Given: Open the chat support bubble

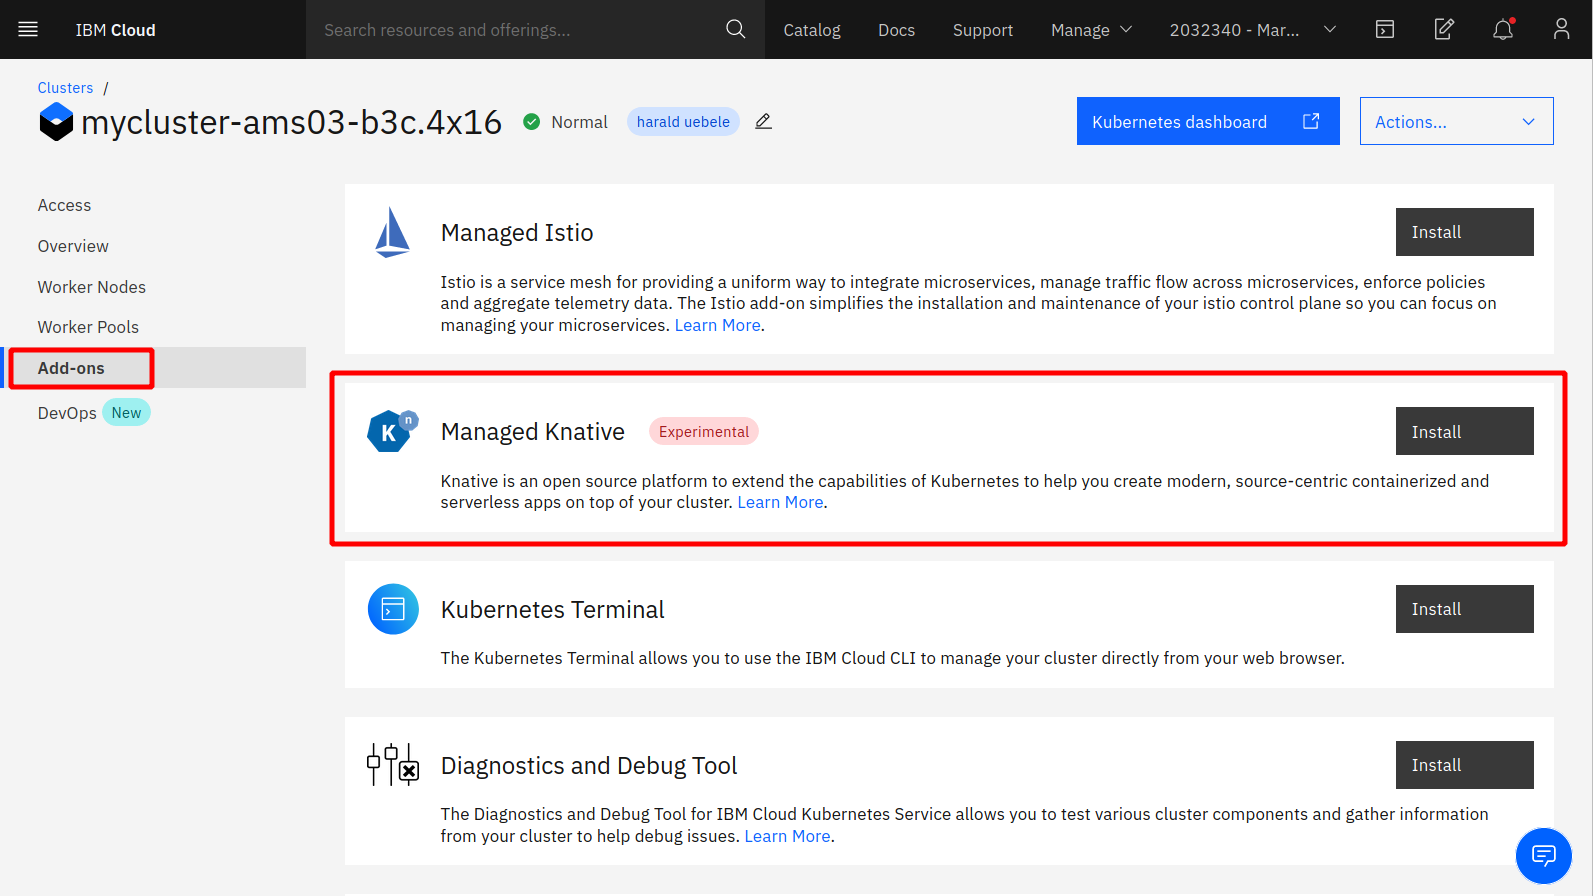Looking at the screenshot, I should (1544, 856).
